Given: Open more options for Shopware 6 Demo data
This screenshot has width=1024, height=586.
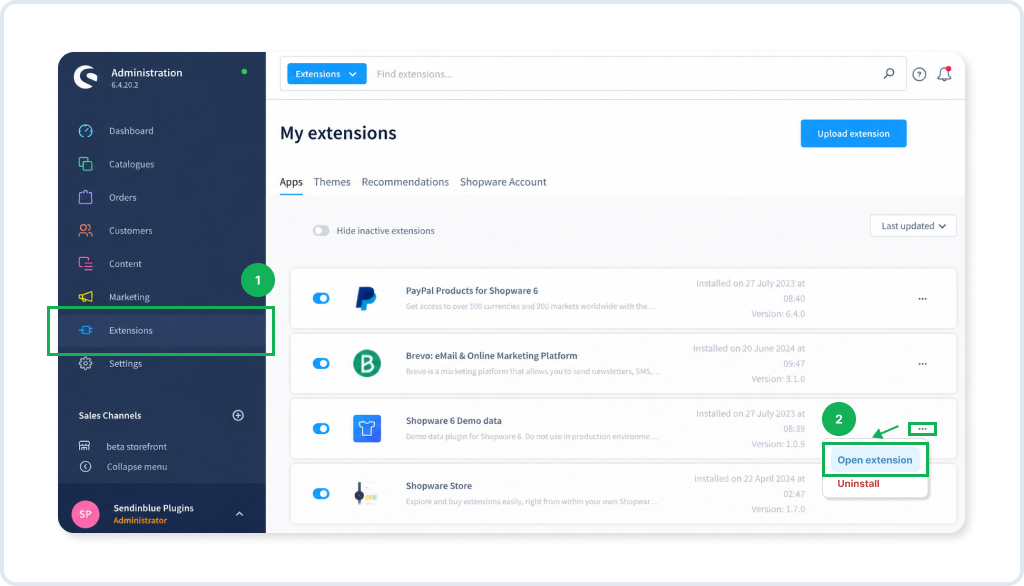Looking at the screenshot, I should pos(922,429).
